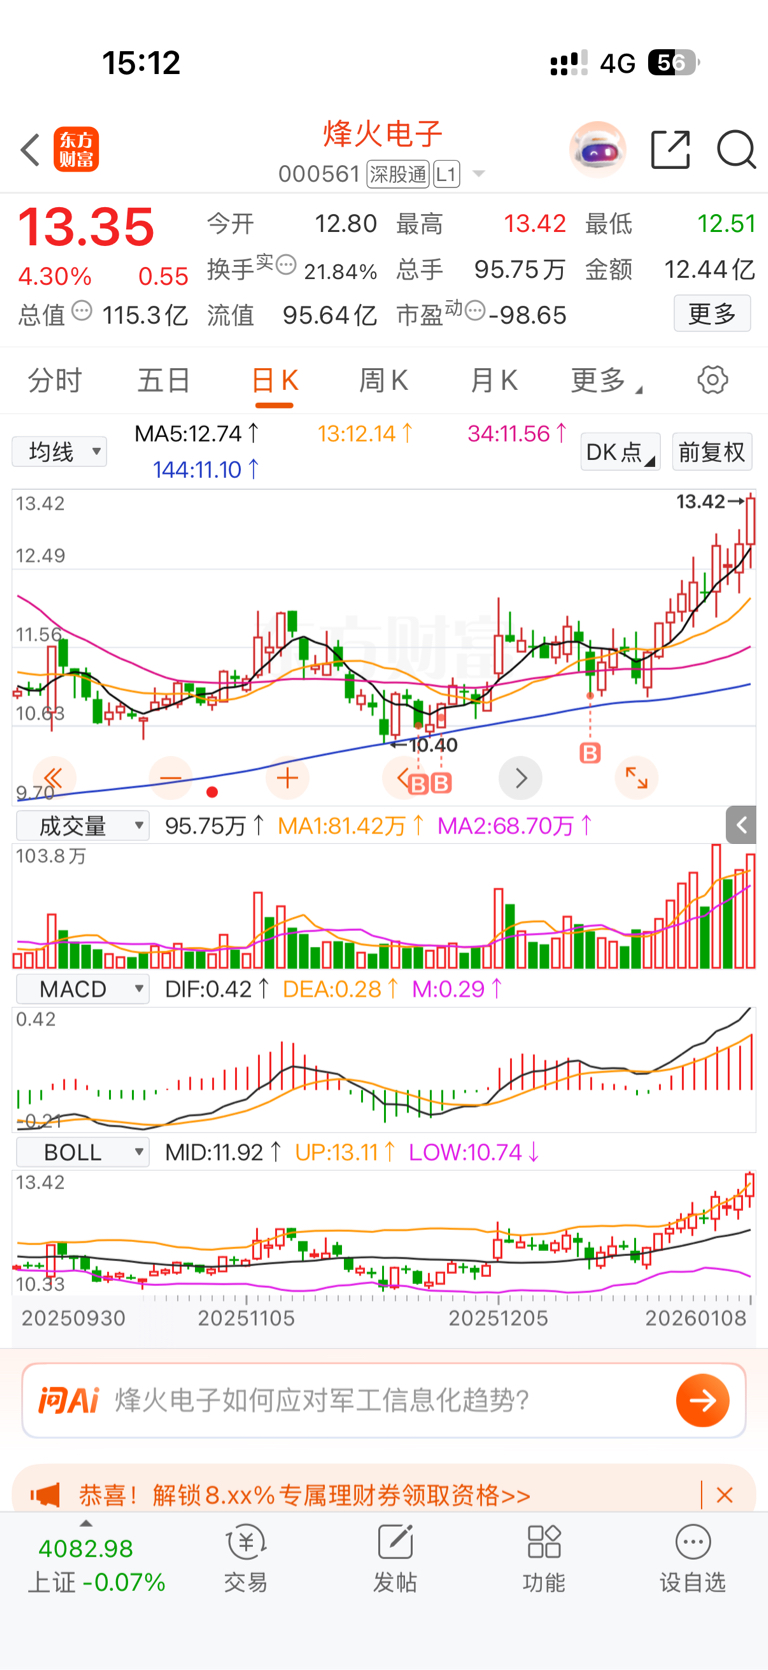Viewport: 768px width, 1670px height.
Task: Tap the 问Ai question input field
Action: pyautogui.click(x=384, y=1400)
